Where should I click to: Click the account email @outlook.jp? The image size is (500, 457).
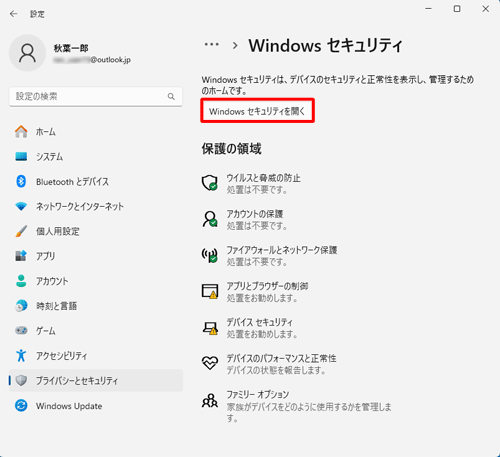tap(92, 60)
